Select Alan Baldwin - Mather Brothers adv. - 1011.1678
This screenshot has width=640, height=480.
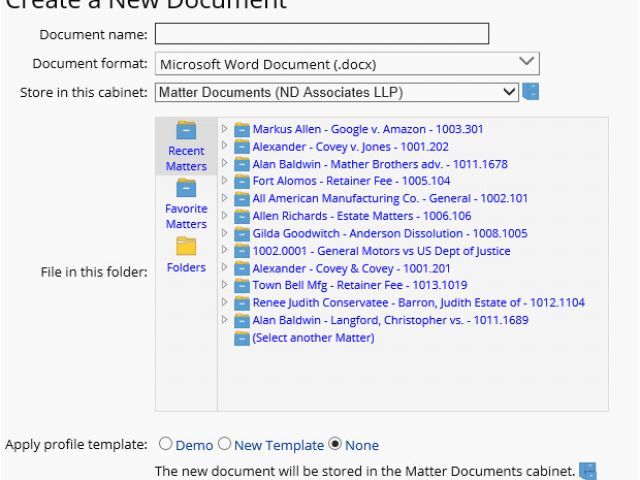coord(380,164)
